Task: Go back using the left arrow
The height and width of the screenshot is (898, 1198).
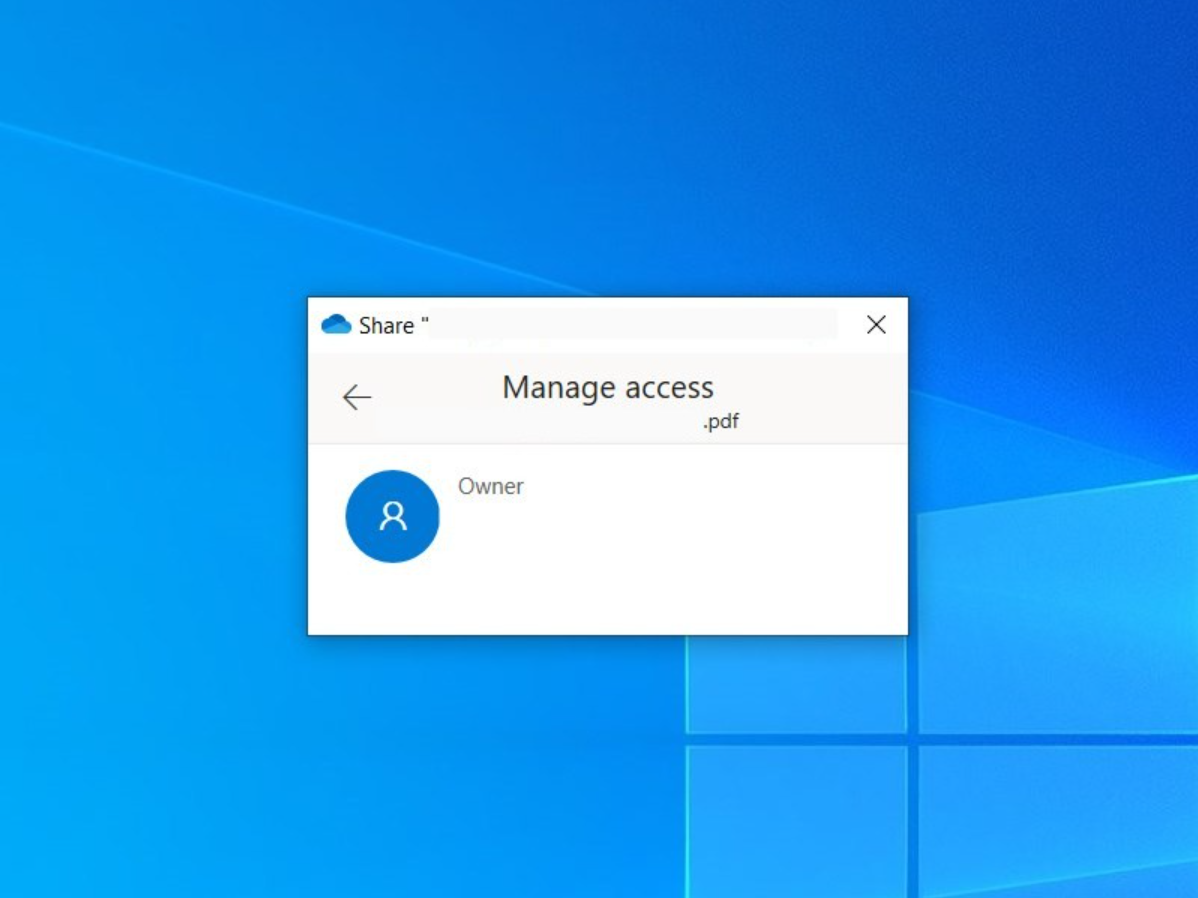Action: point(357,397)
